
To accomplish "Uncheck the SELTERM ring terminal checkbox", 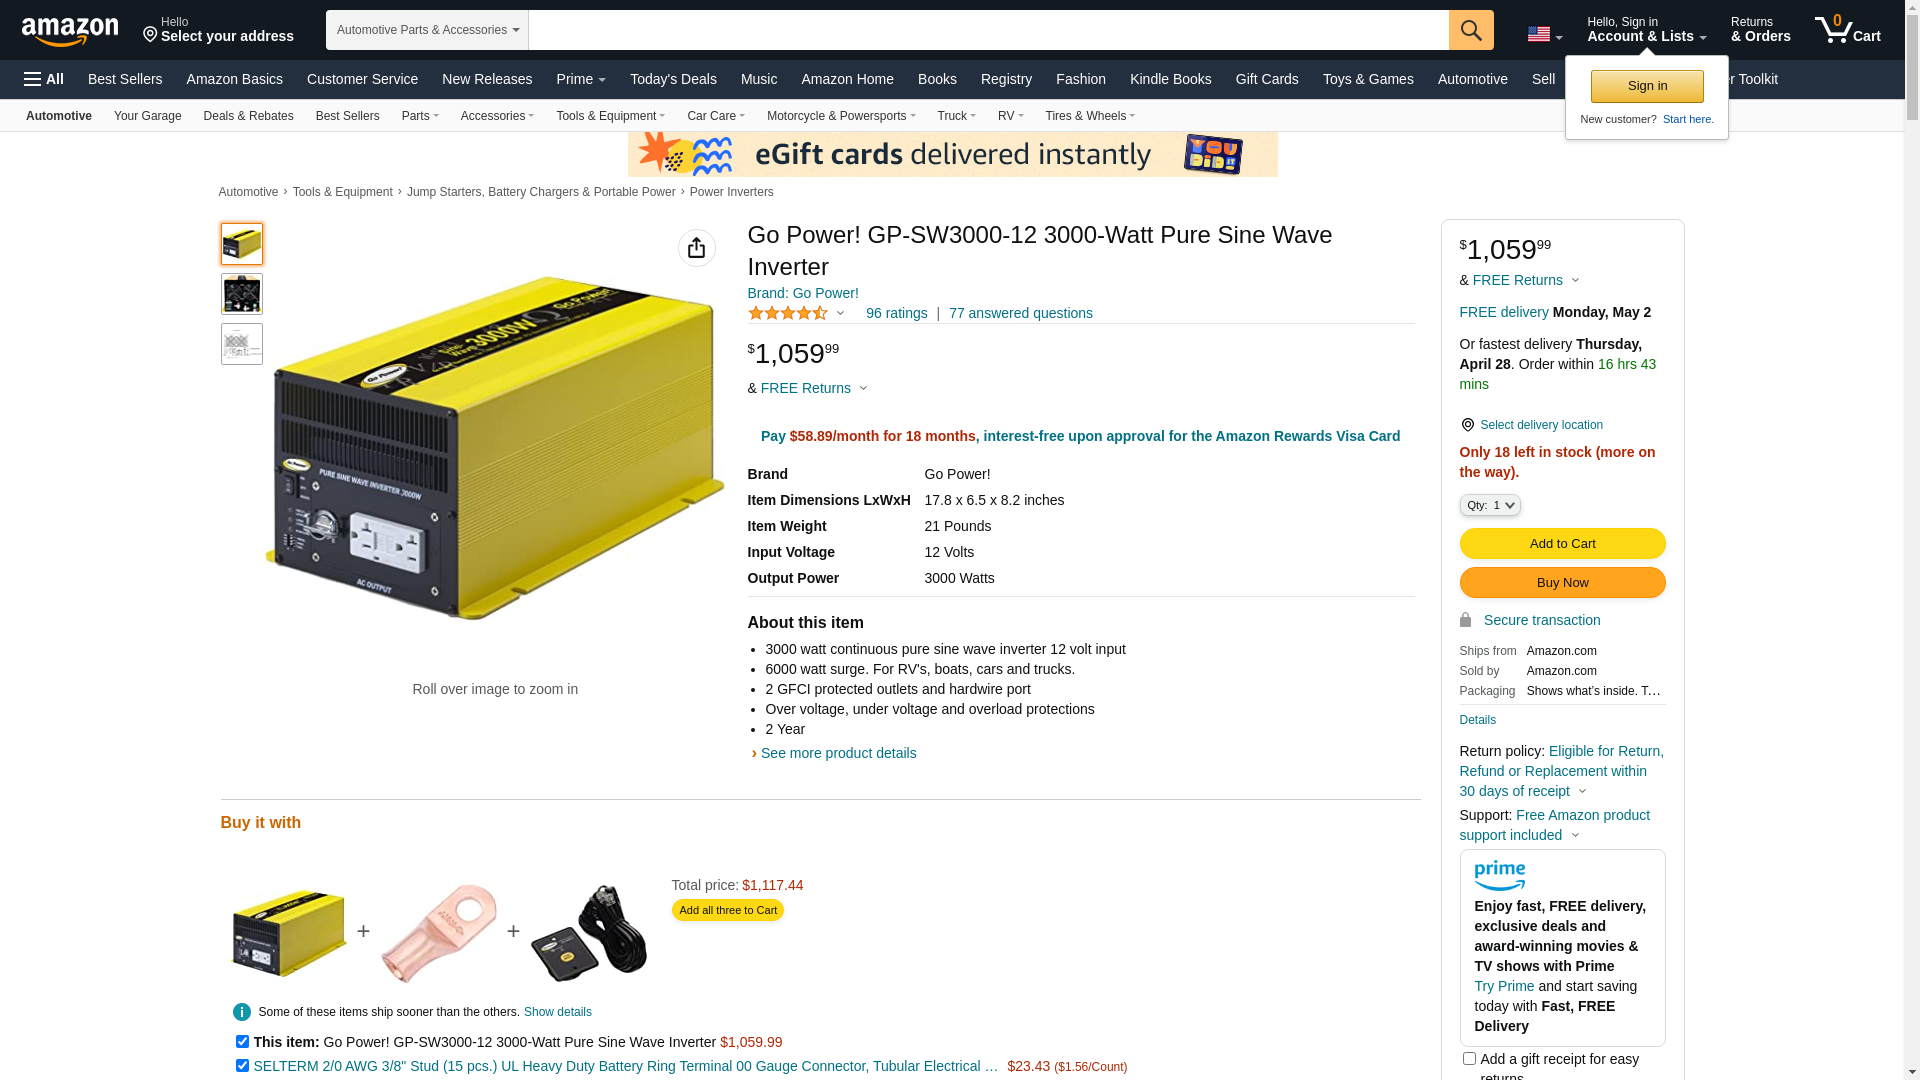I will pos(242,1066).
